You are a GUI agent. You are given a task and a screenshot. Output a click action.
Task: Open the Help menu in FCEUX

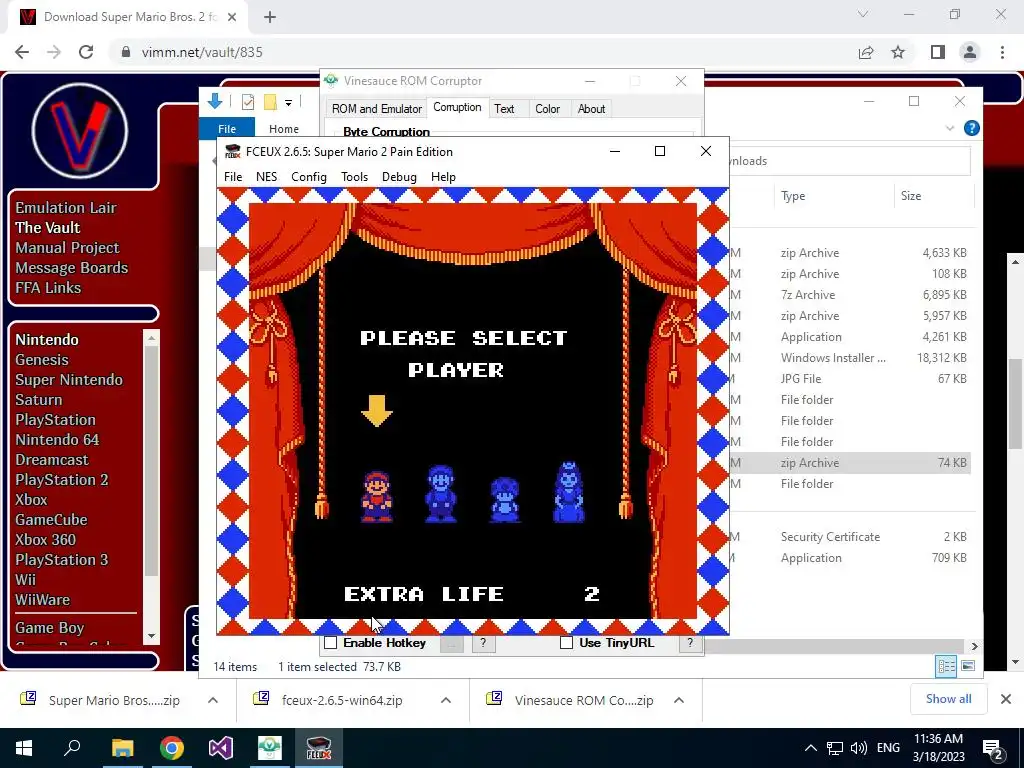443,177
